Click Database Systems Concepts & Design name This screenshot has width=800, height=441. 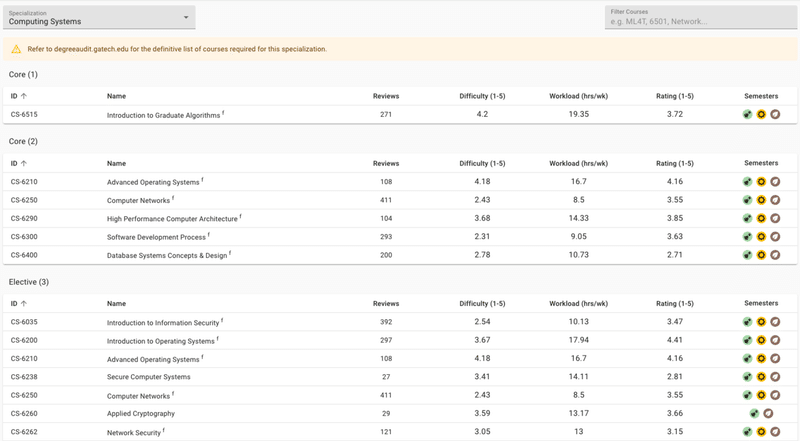tap(167, 256)
